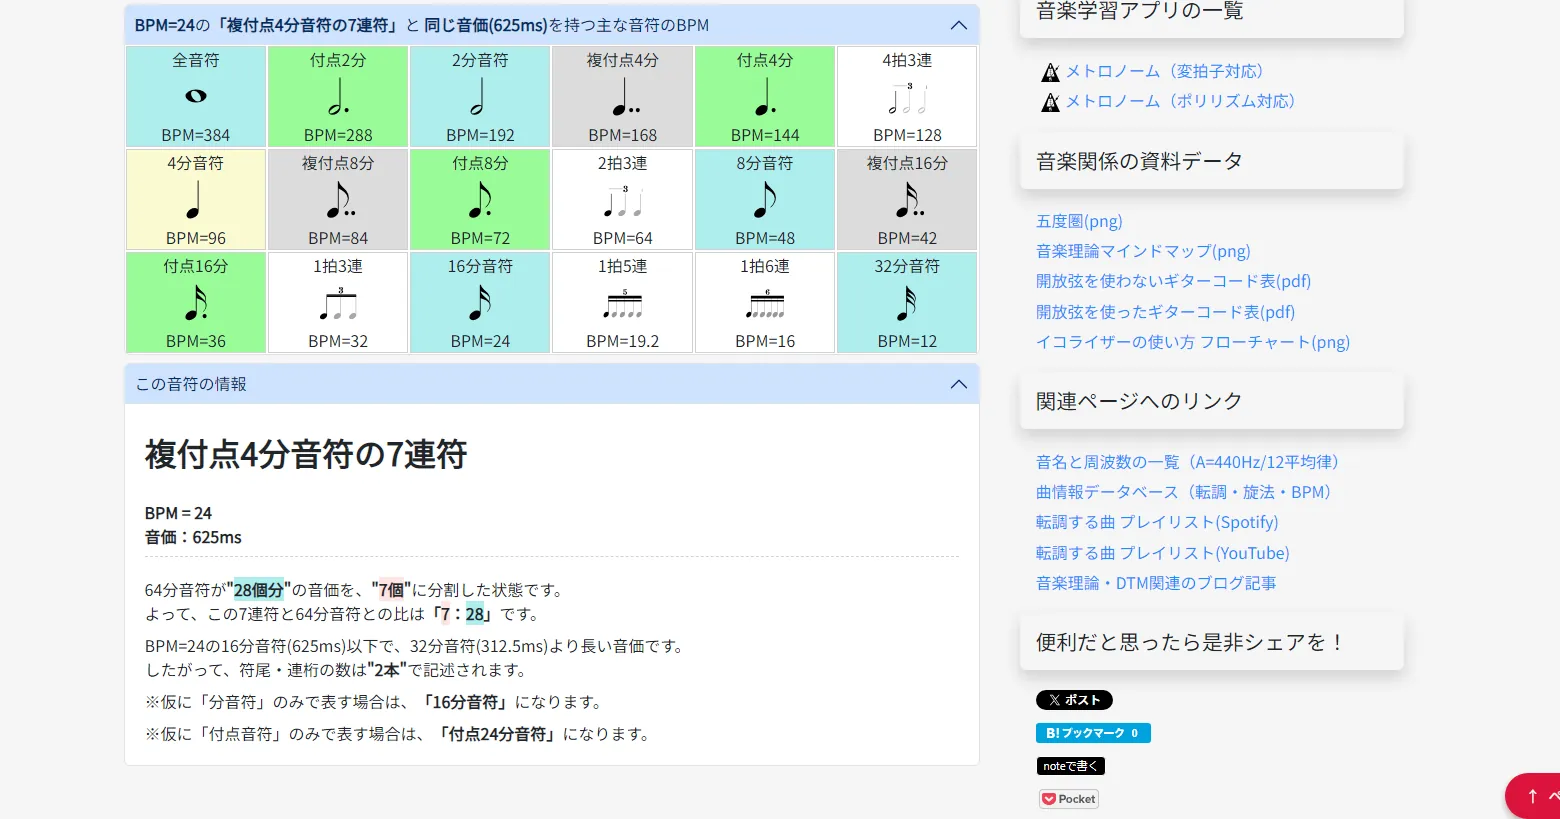This screenshot has height=819, width=1560.
Task: Click the red scroll-to-top arrow button
Action: [1532, 796]
